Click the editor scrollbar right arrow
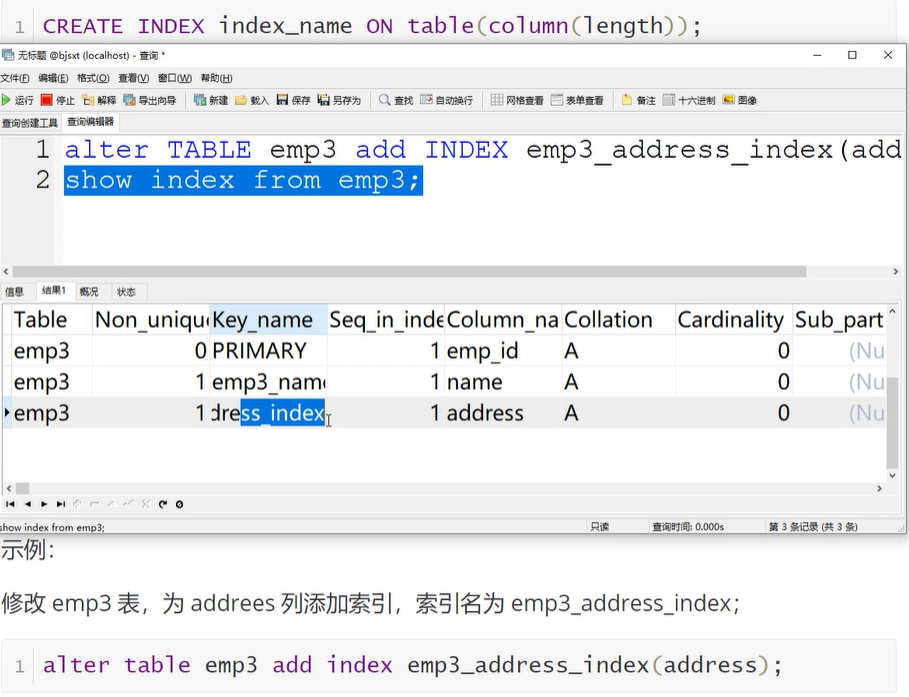This screenshot has height=697, width=909. [896, 271]
